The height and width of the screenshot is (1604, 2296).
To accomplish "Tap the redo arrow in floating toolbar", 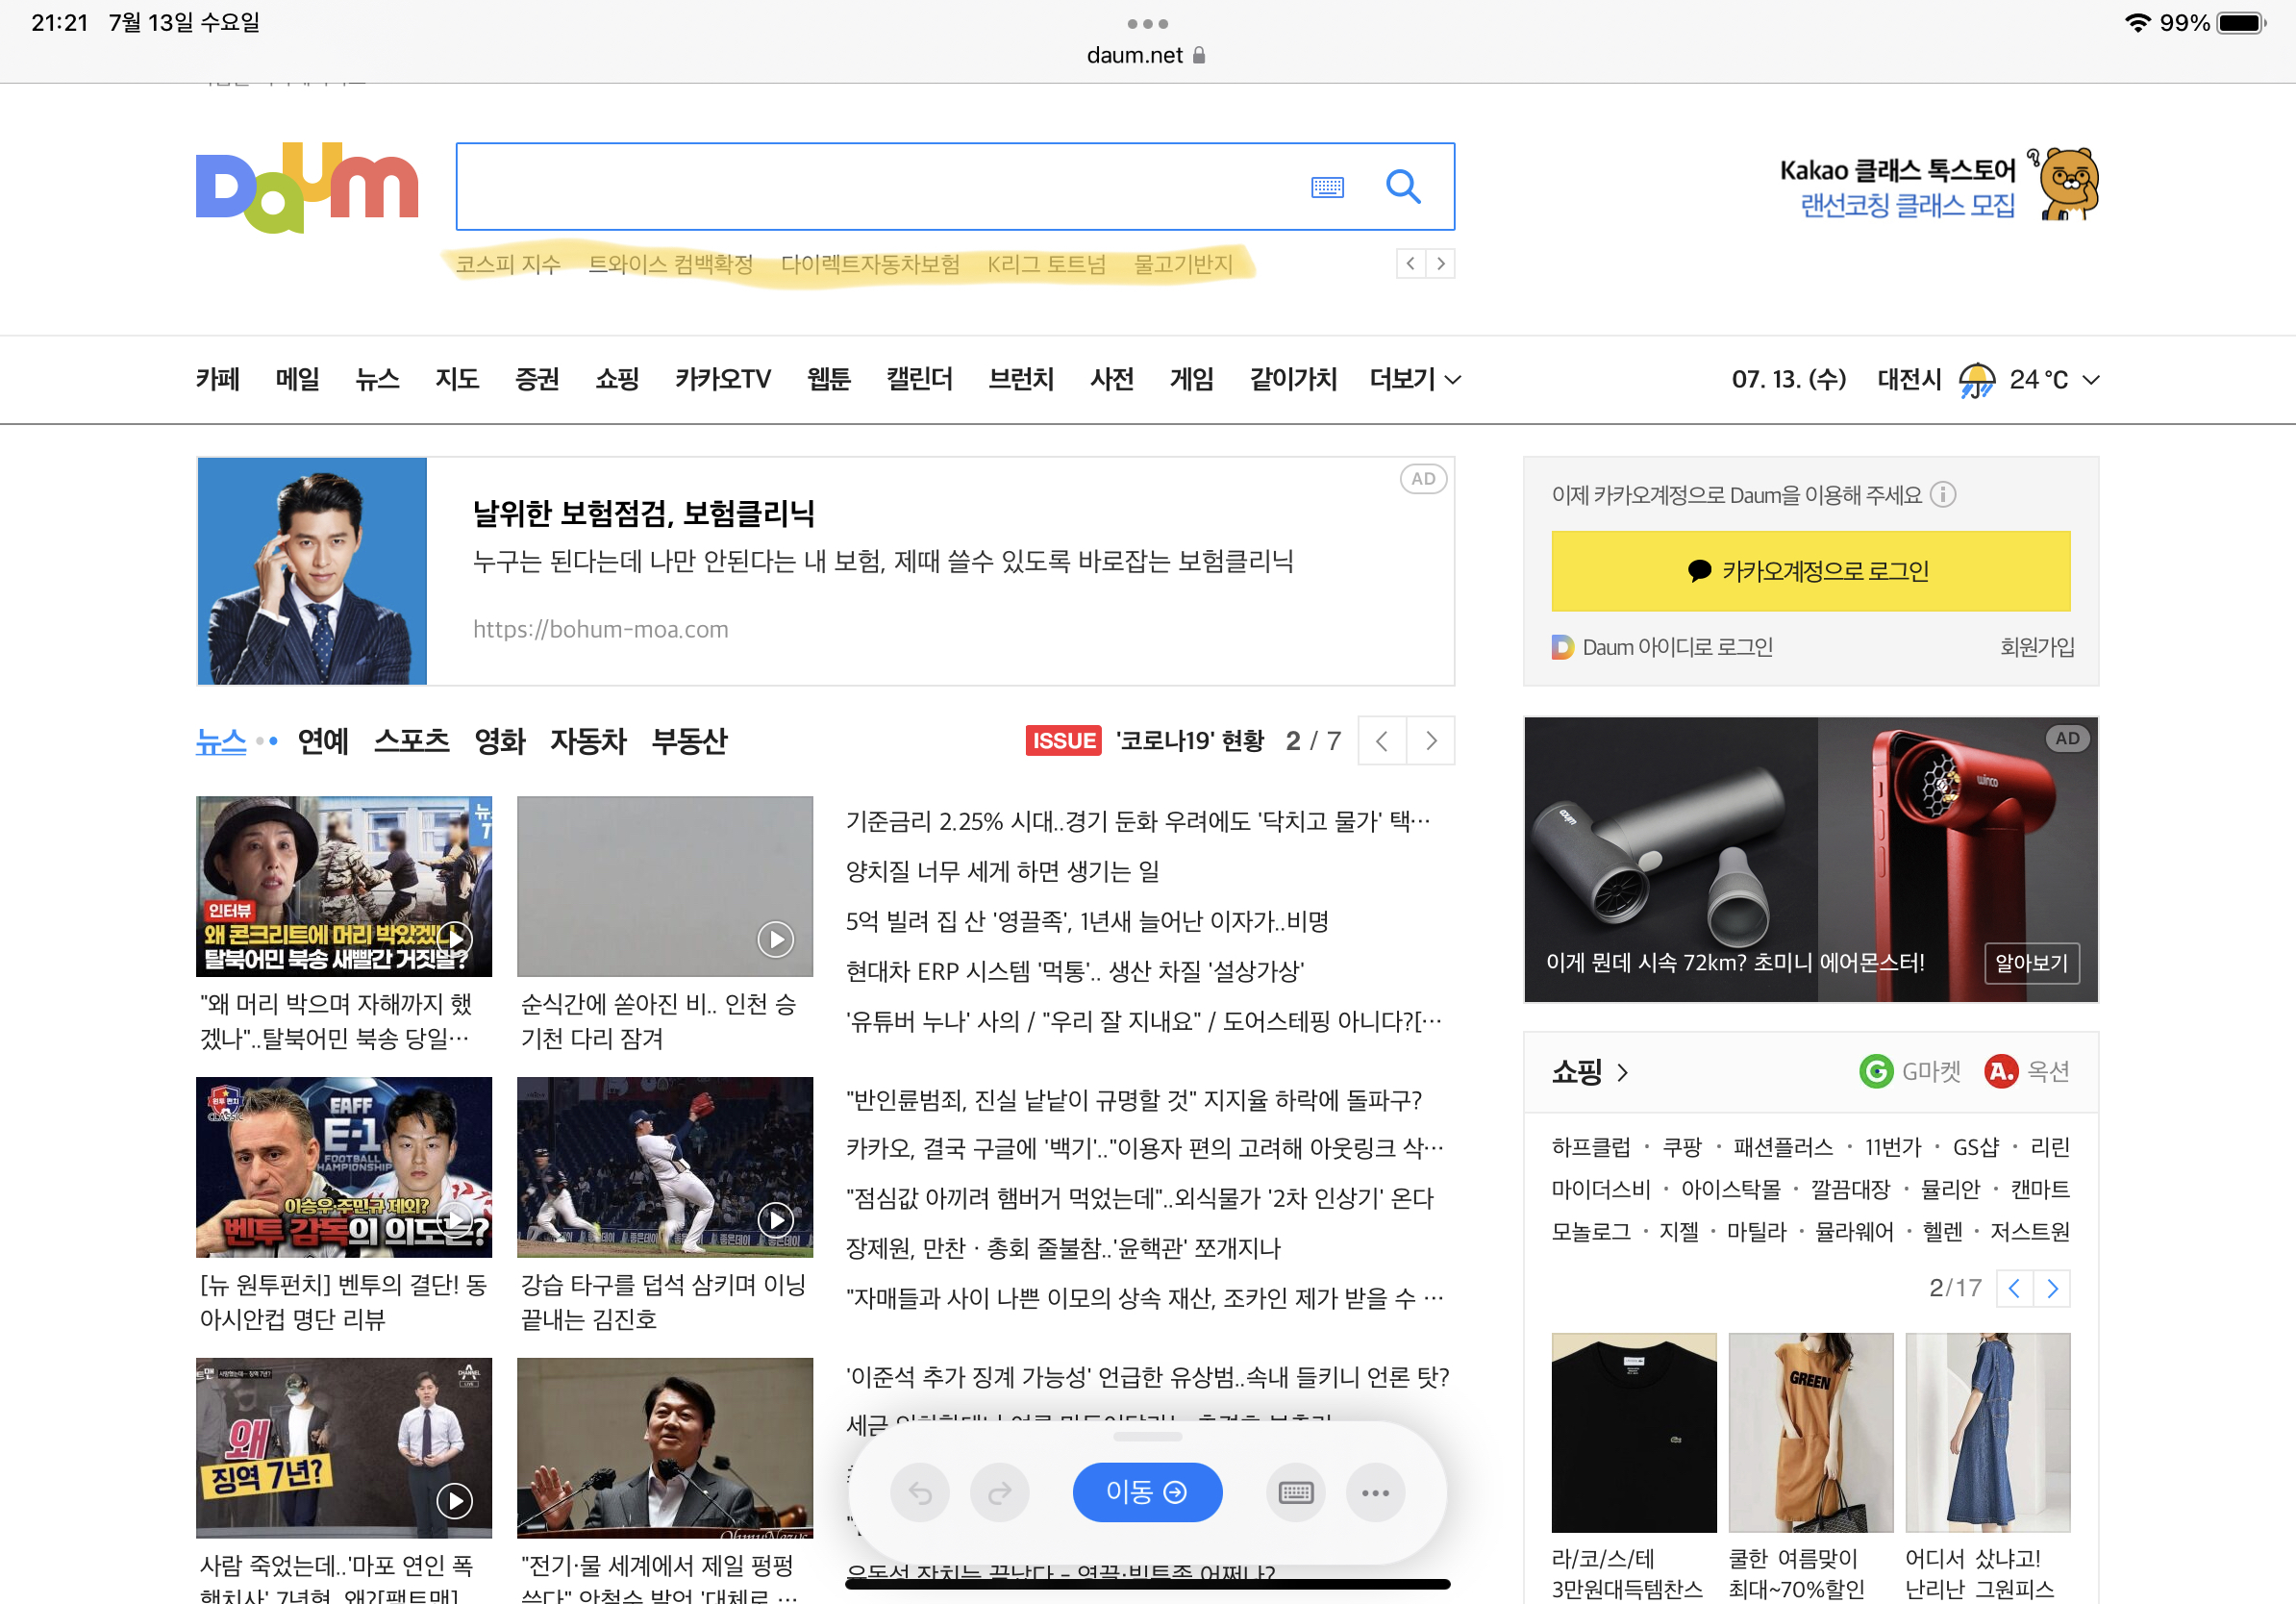I will pyautogui.click(x=999, y=1492).
